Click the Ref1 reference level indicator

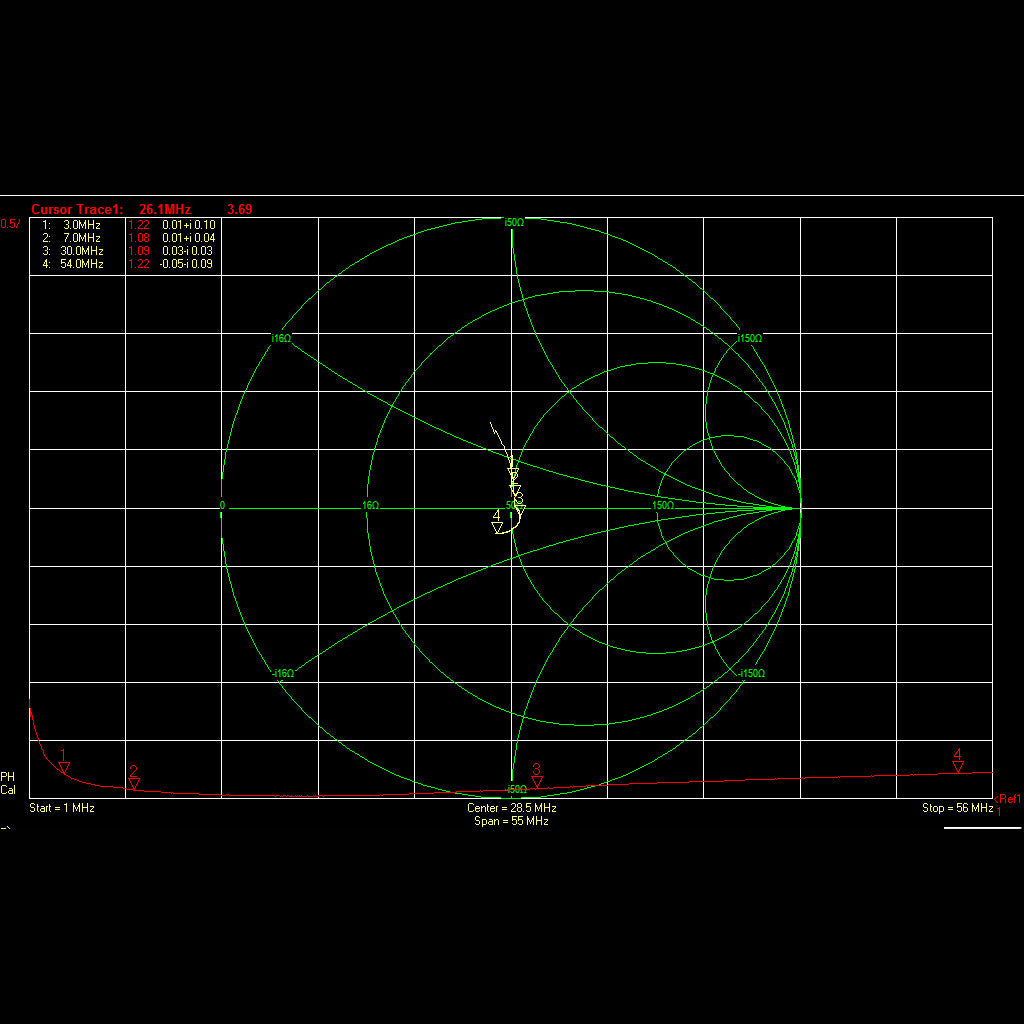(x=1009, y=799)
